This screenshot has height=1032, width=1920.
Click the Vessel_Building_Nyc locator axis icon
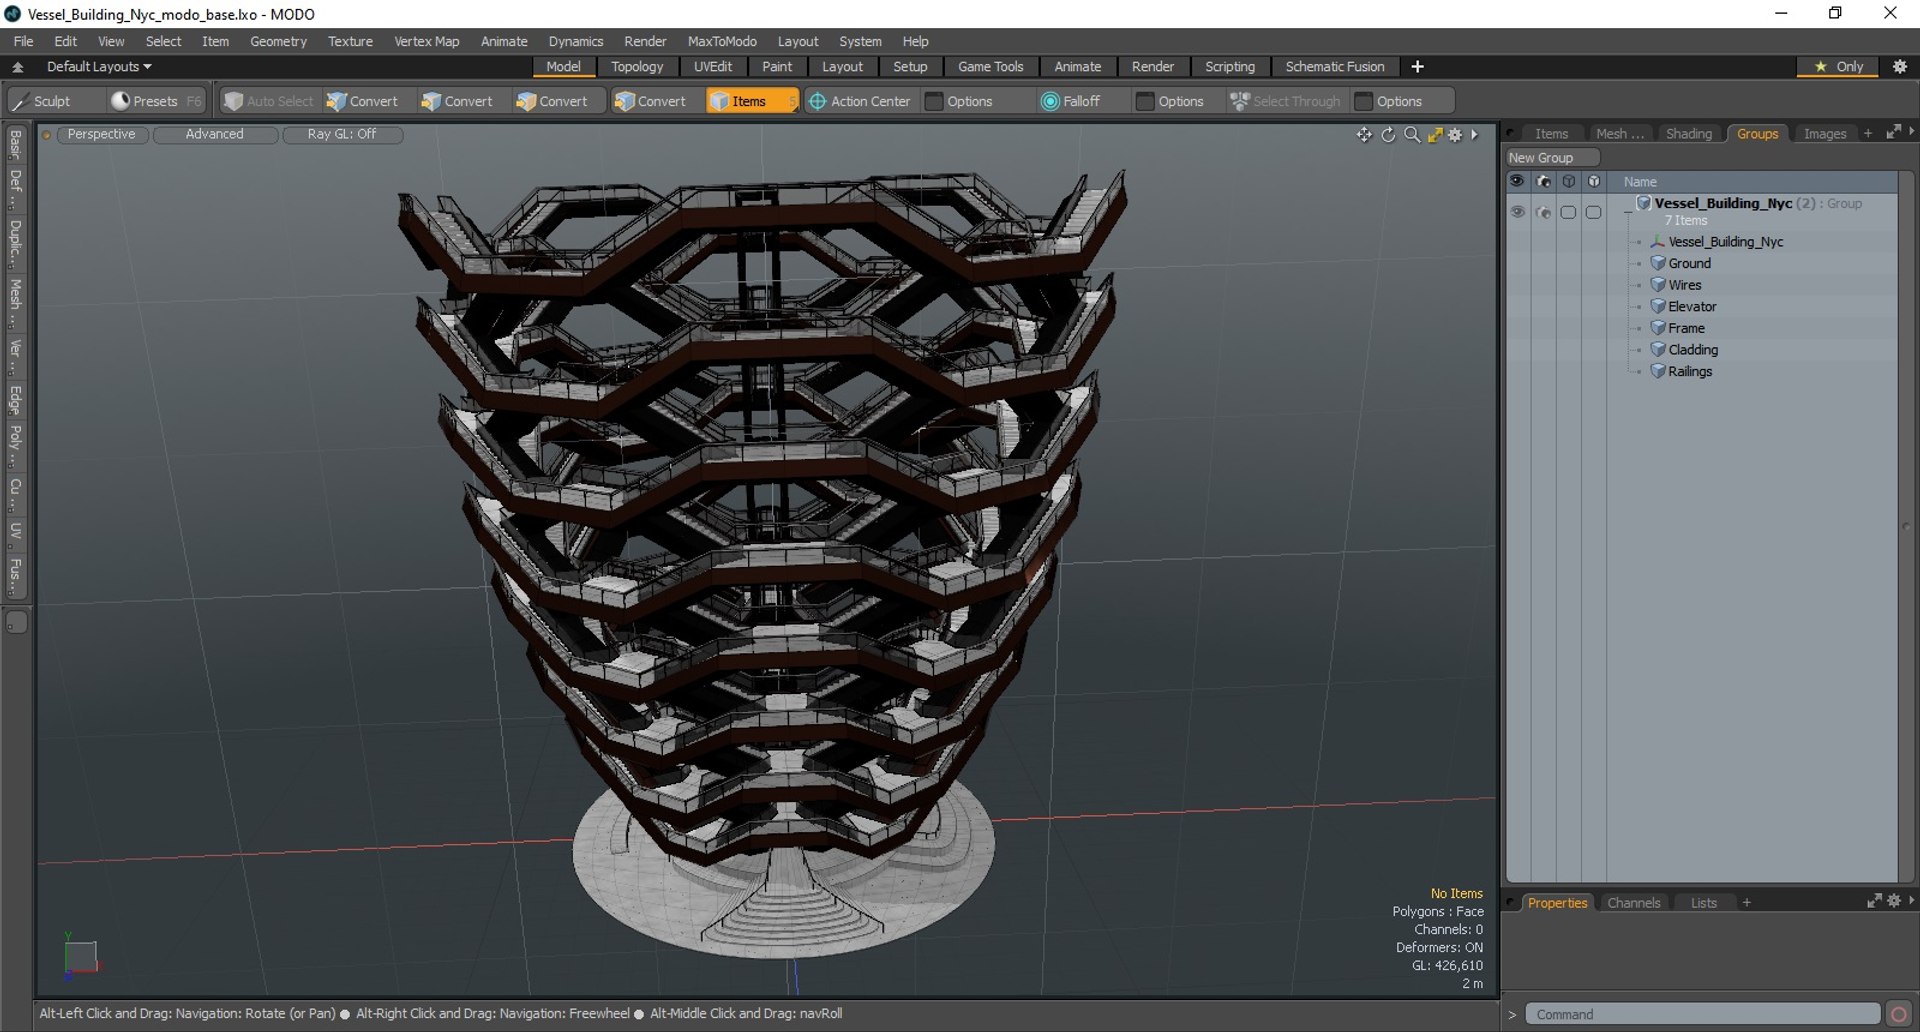point(1658,242)
